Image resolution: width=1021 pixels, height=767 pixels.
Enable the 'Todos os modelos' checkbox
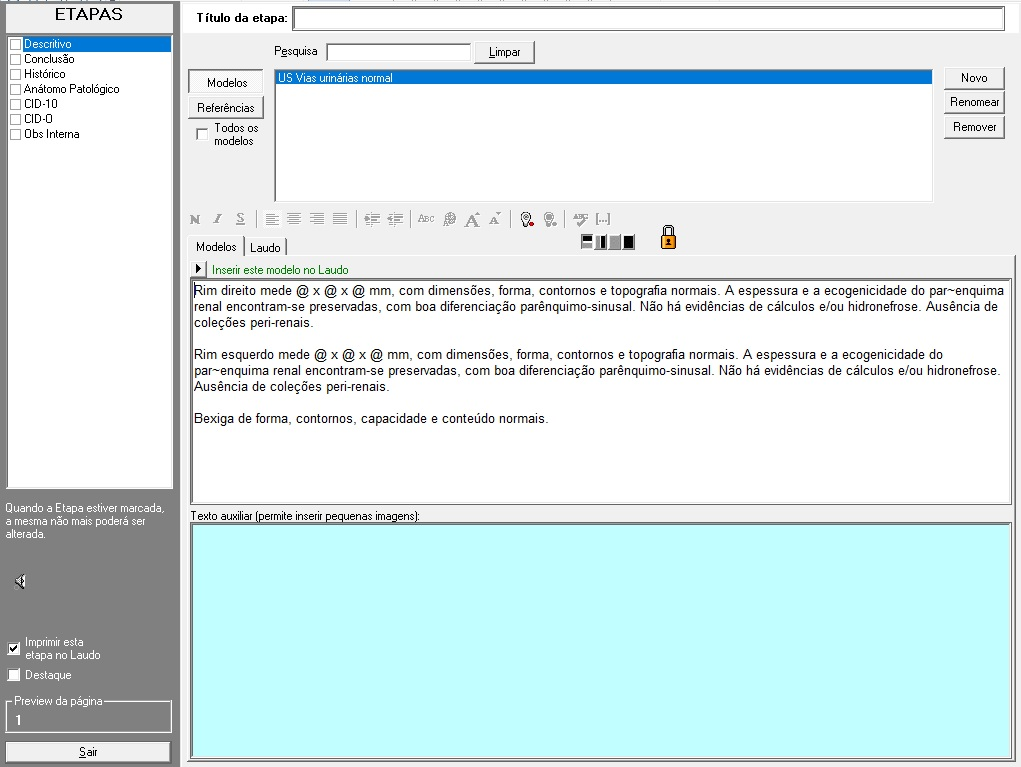click(x=203, y=134)
